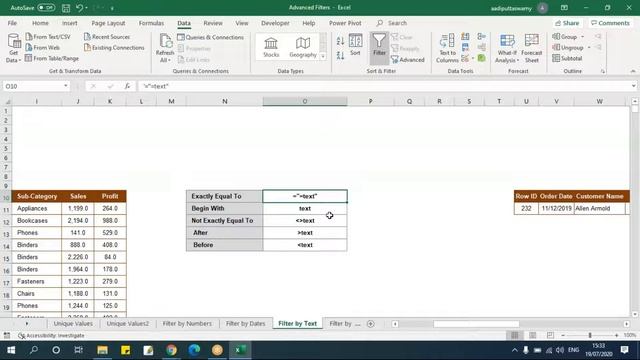The width and height of the screenshot is (640, 360).
Task: Open Recent Sources
Action: click(x=107, y=37)
